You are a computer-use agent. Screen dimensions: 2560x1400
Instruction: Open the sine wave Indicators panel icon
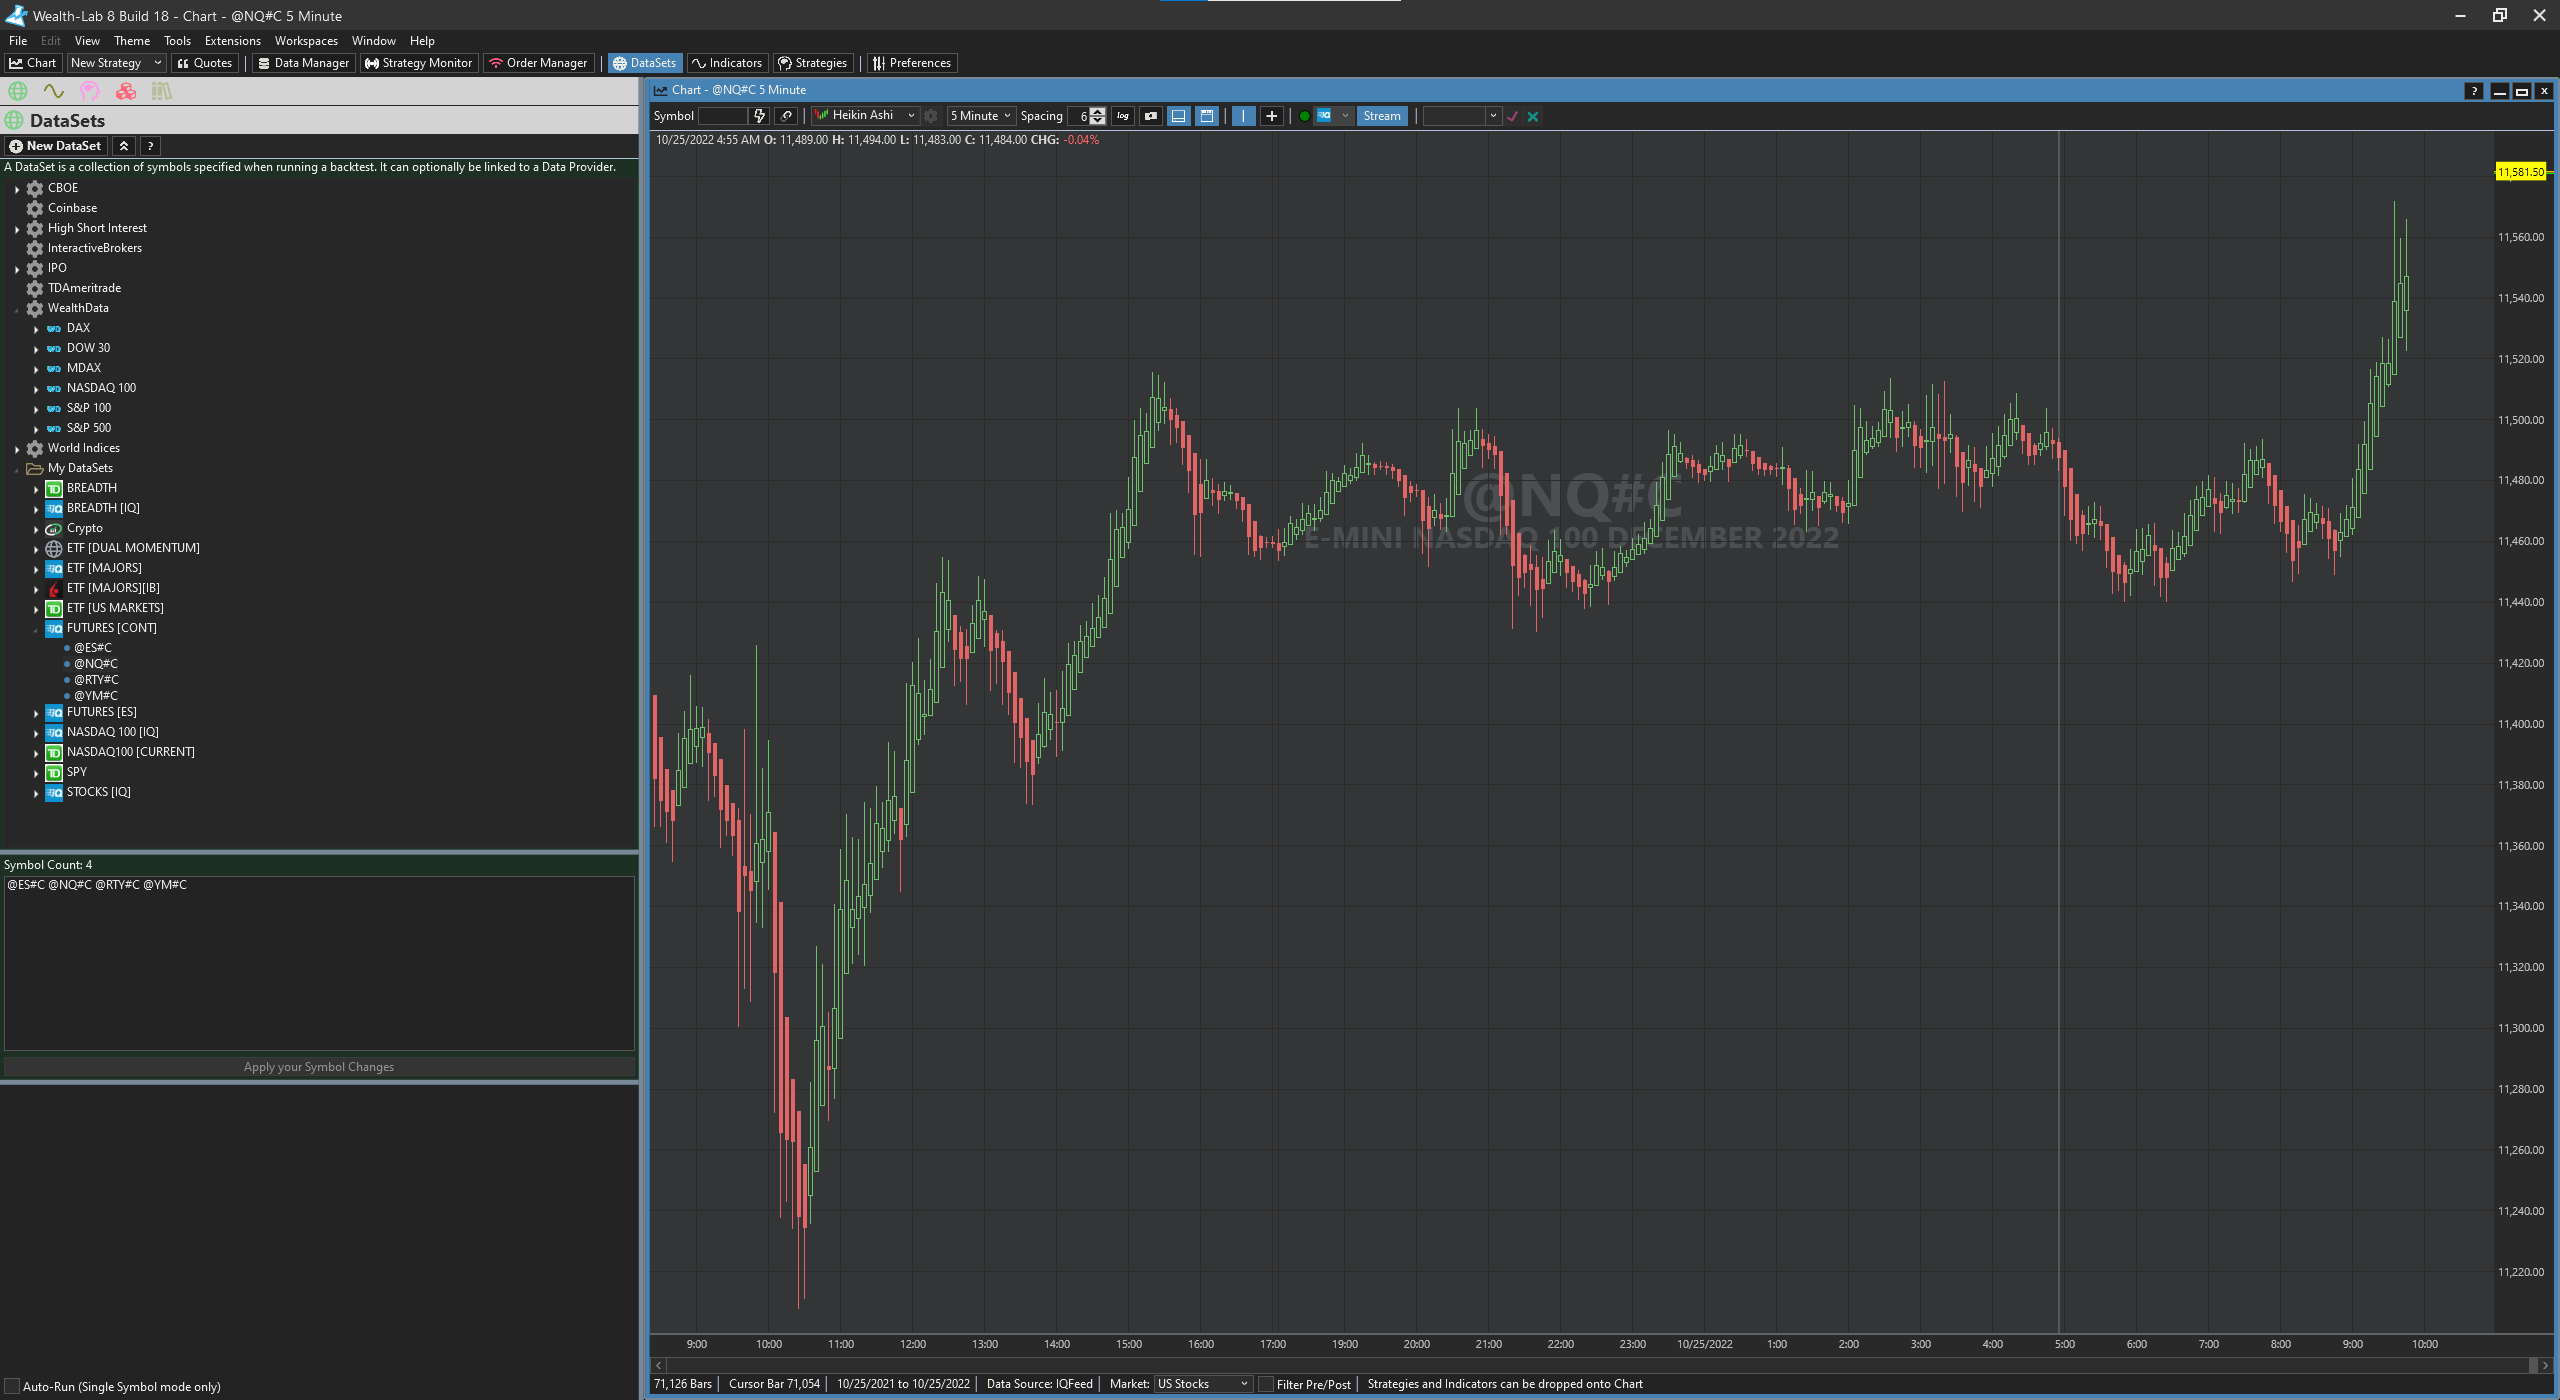[53, 91]
